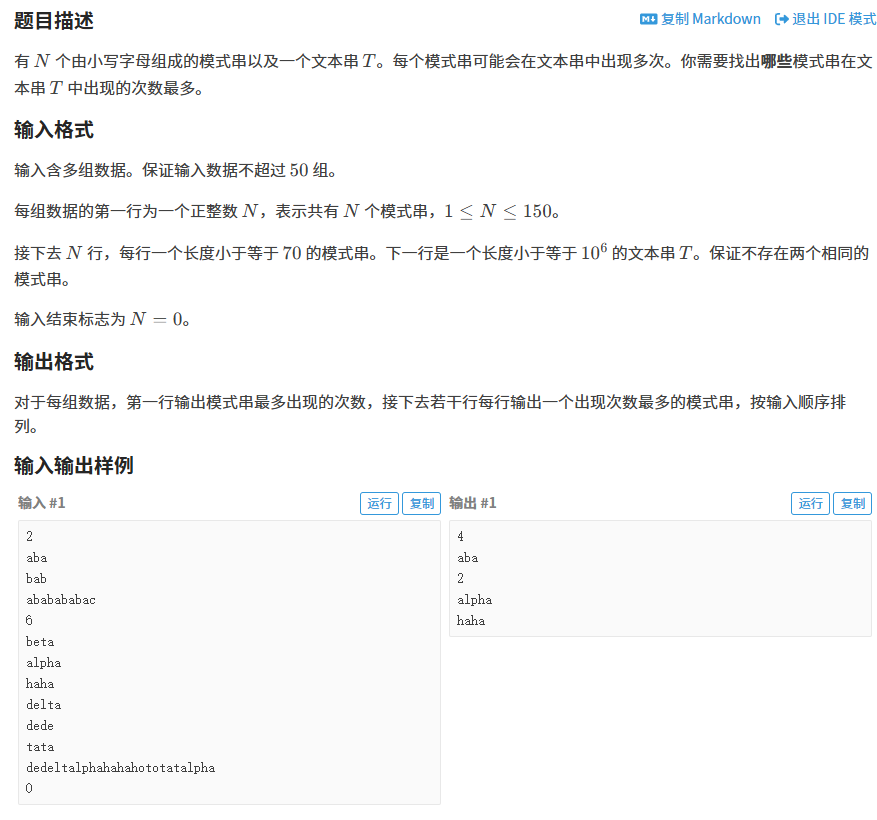The width and height of the screenshot is (877, 820).
Task: Click the exit arrow icon beside 退出 IDE 模式
Action: click(x=781, y=20)
